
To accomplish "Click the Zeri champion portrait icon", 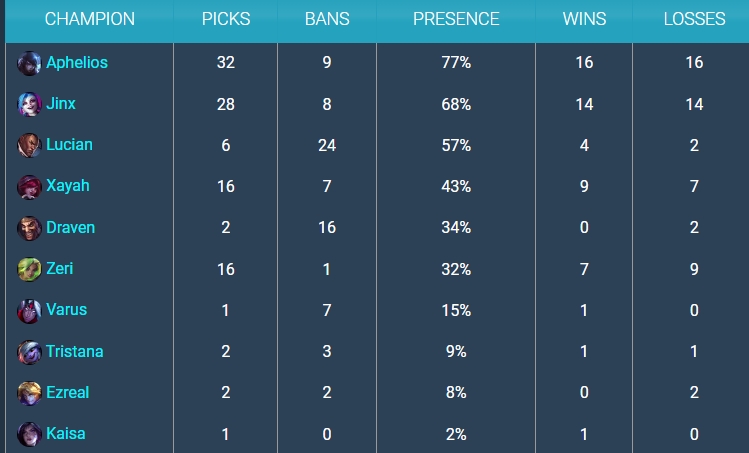I will (x=29, y=269).
